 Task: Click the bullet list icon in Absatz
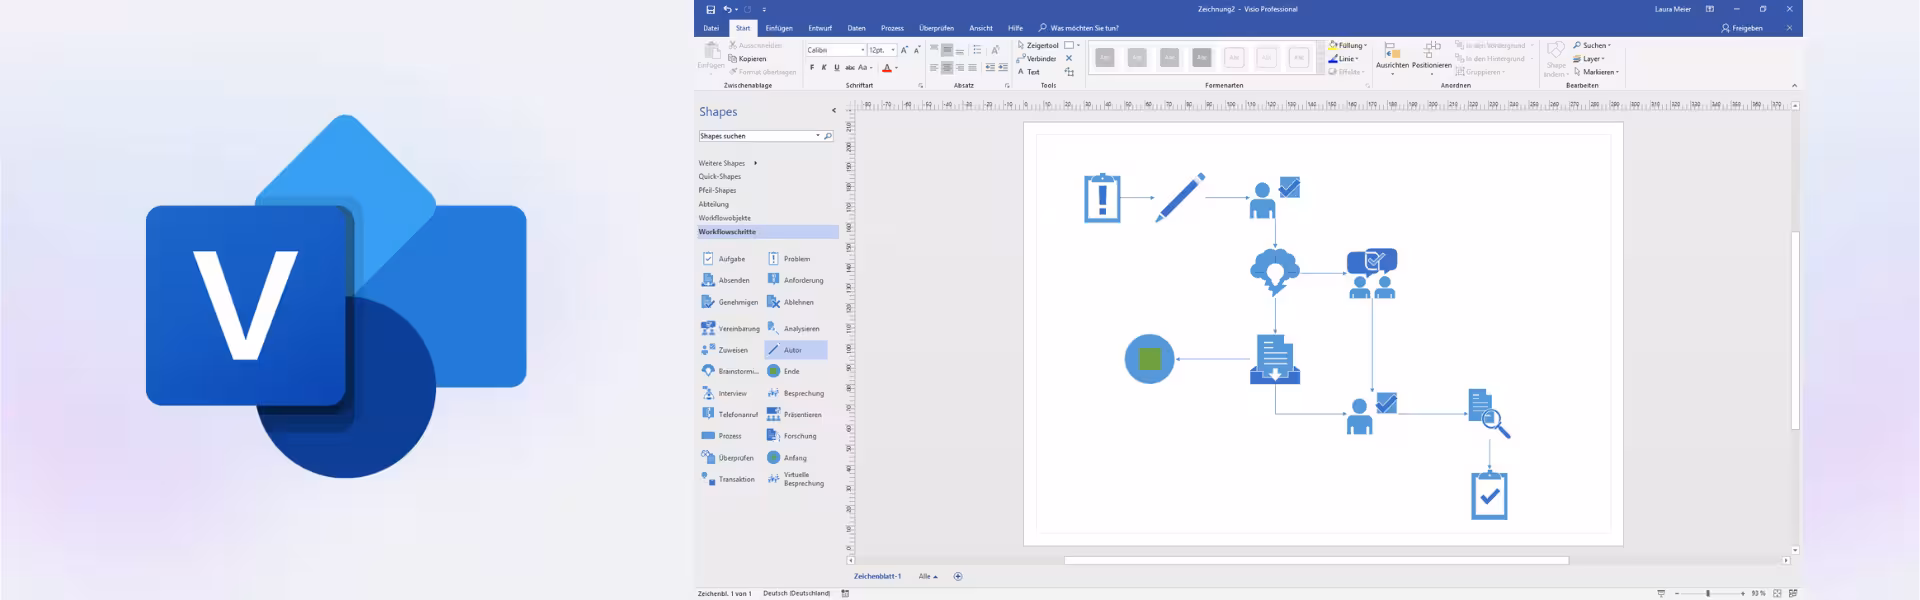(977, 50)
